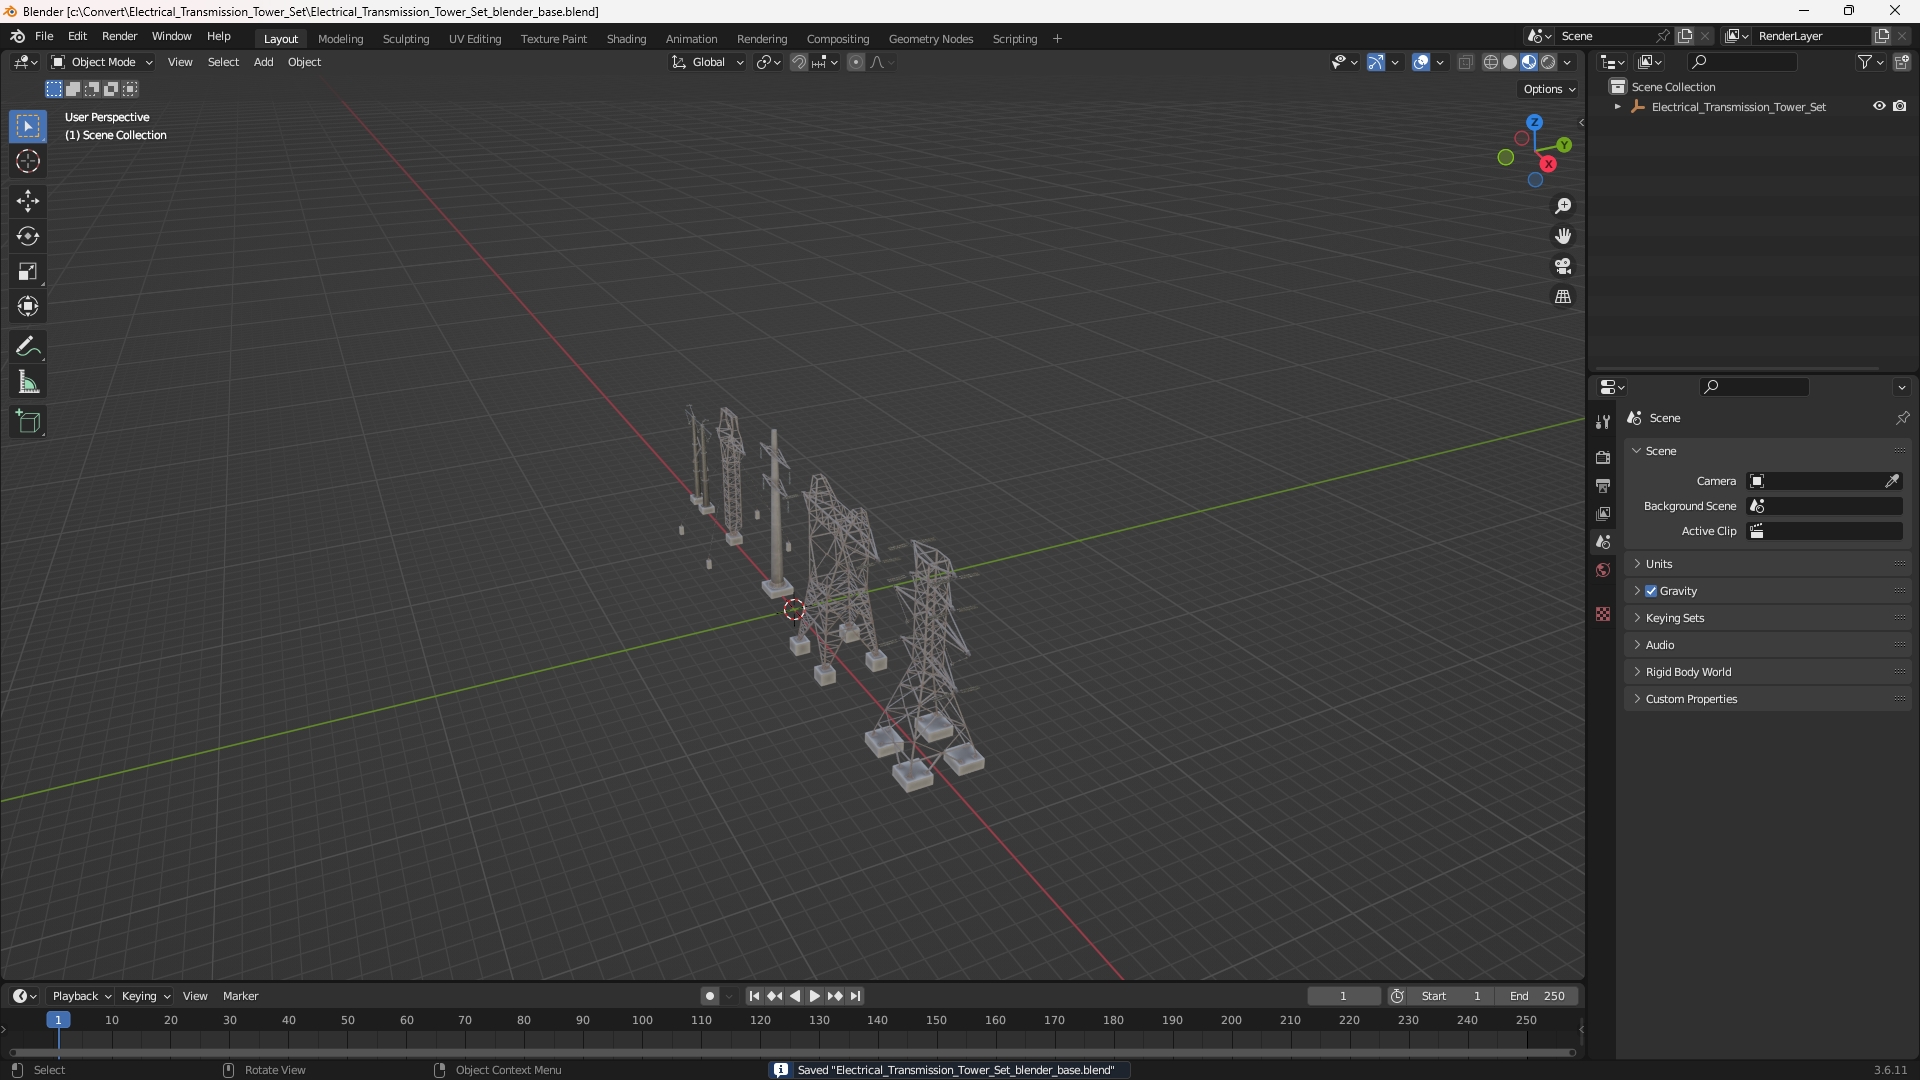Screen dimensions: 1920x1080
Task: Hide Electrical_Transmission_Tower_Set in viewport via eye
Action: 1879,106
